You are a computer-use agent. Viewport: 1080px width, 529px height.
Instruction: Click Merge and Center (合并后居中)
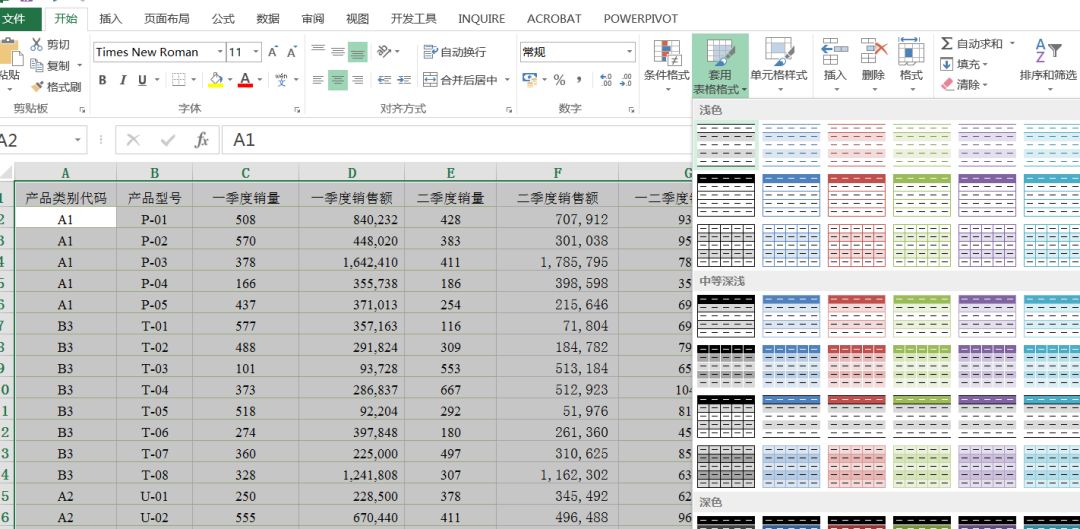[x=460, y=80]
